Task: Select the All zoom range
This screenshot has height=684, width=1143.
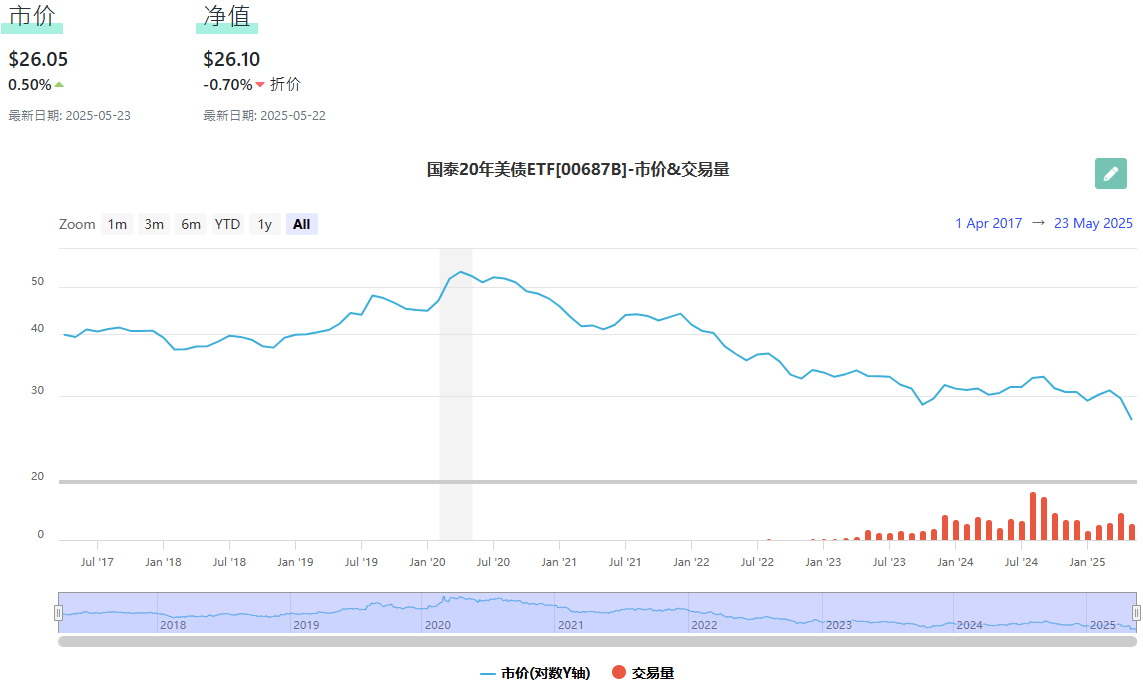Action: (302, 224)
